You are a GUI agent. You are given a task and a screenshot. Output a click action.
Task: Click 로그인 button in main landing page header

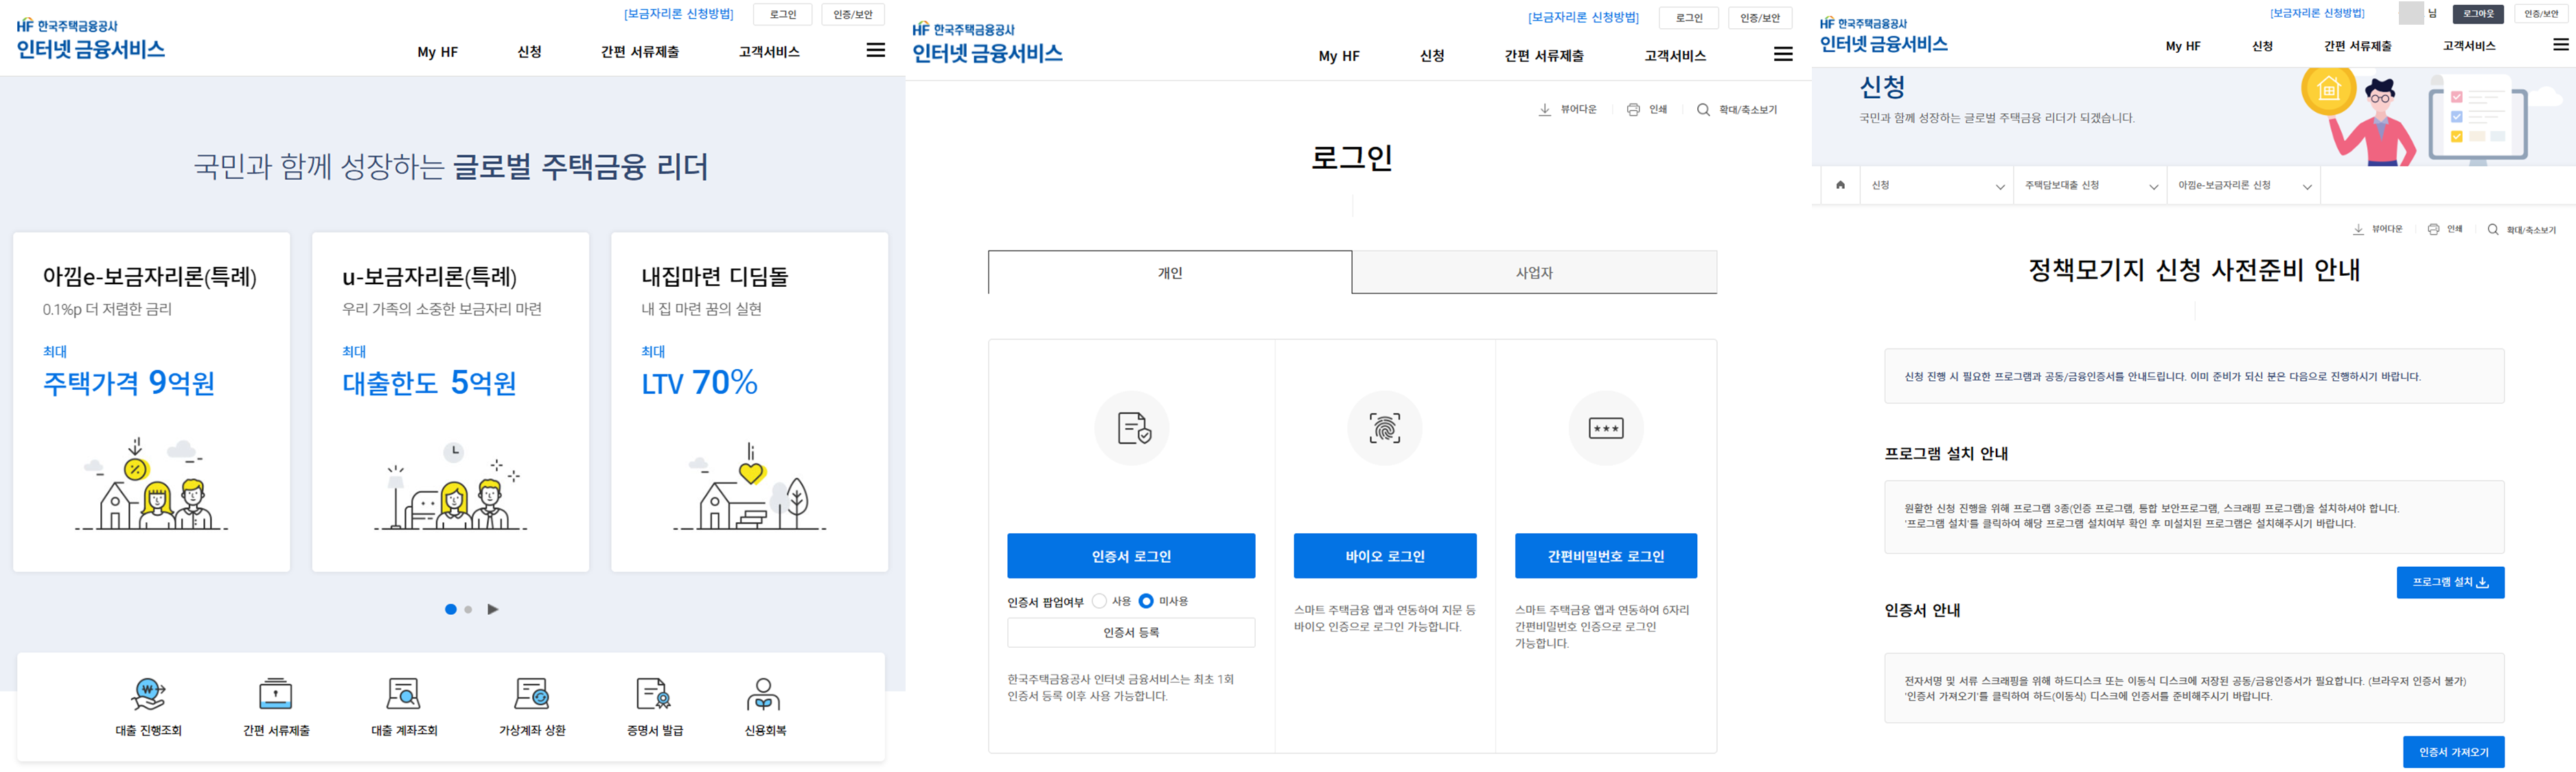click(x=783, y=14)
